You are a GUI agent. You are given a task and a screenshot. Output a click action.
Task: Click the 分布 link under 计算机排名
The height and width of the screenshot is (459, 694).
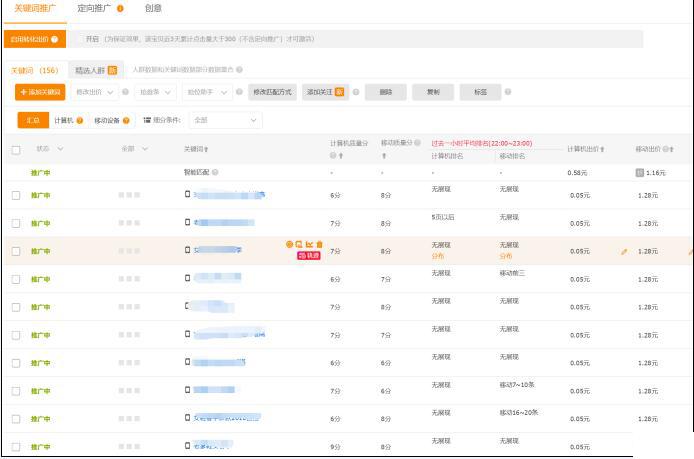(x=438, y=256)
